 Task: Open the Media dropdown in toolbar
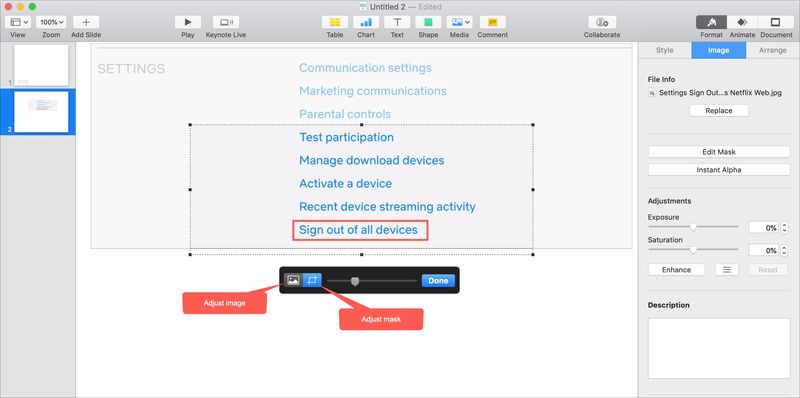coord(460,22)
